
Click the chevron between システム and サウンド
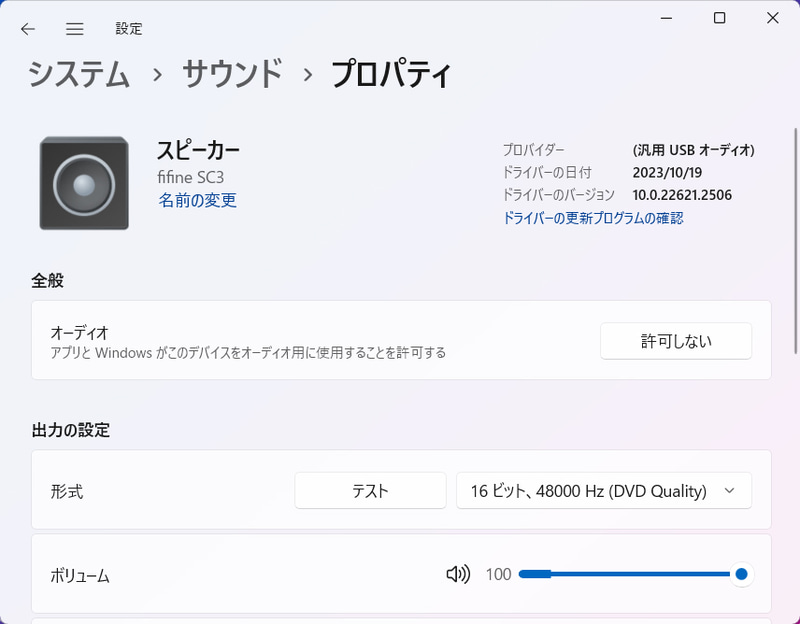pos(155,75)
